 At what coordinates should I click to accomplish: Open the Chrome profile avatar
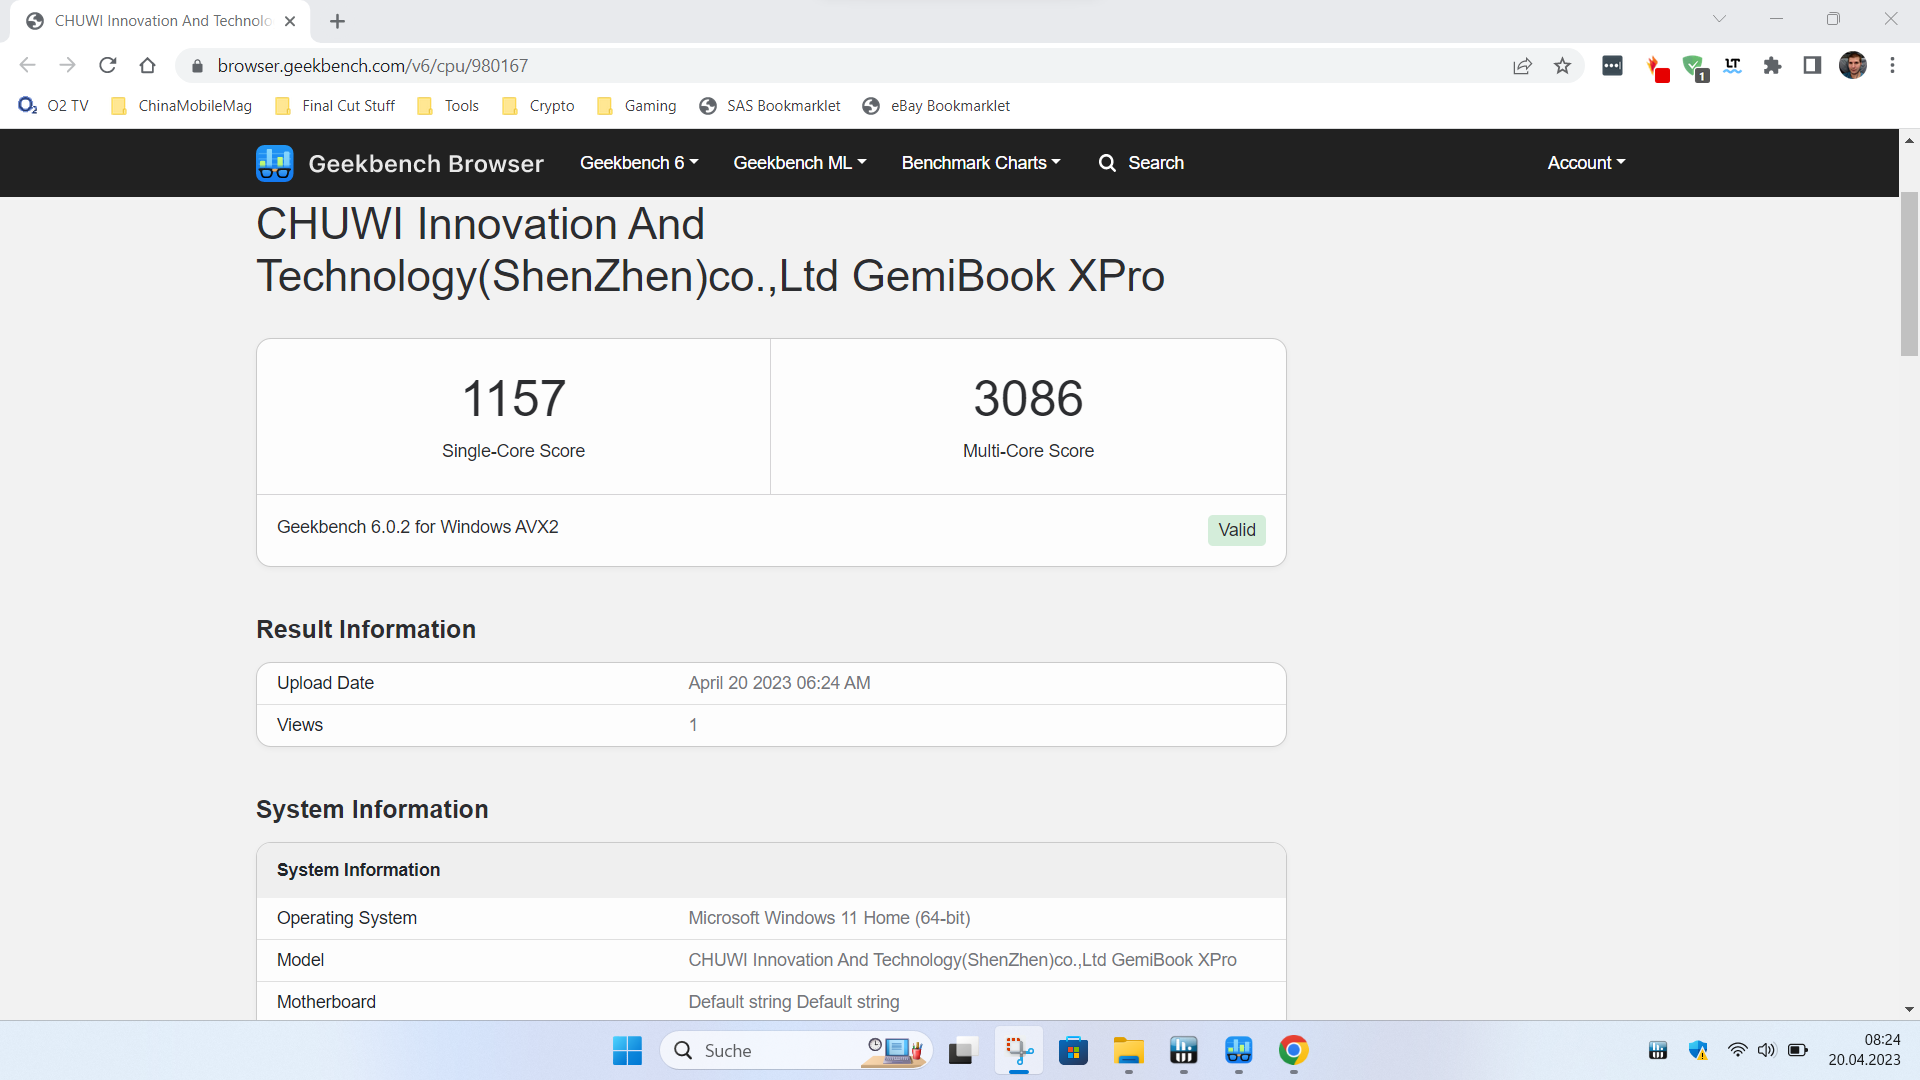(x=1853, y=66)
